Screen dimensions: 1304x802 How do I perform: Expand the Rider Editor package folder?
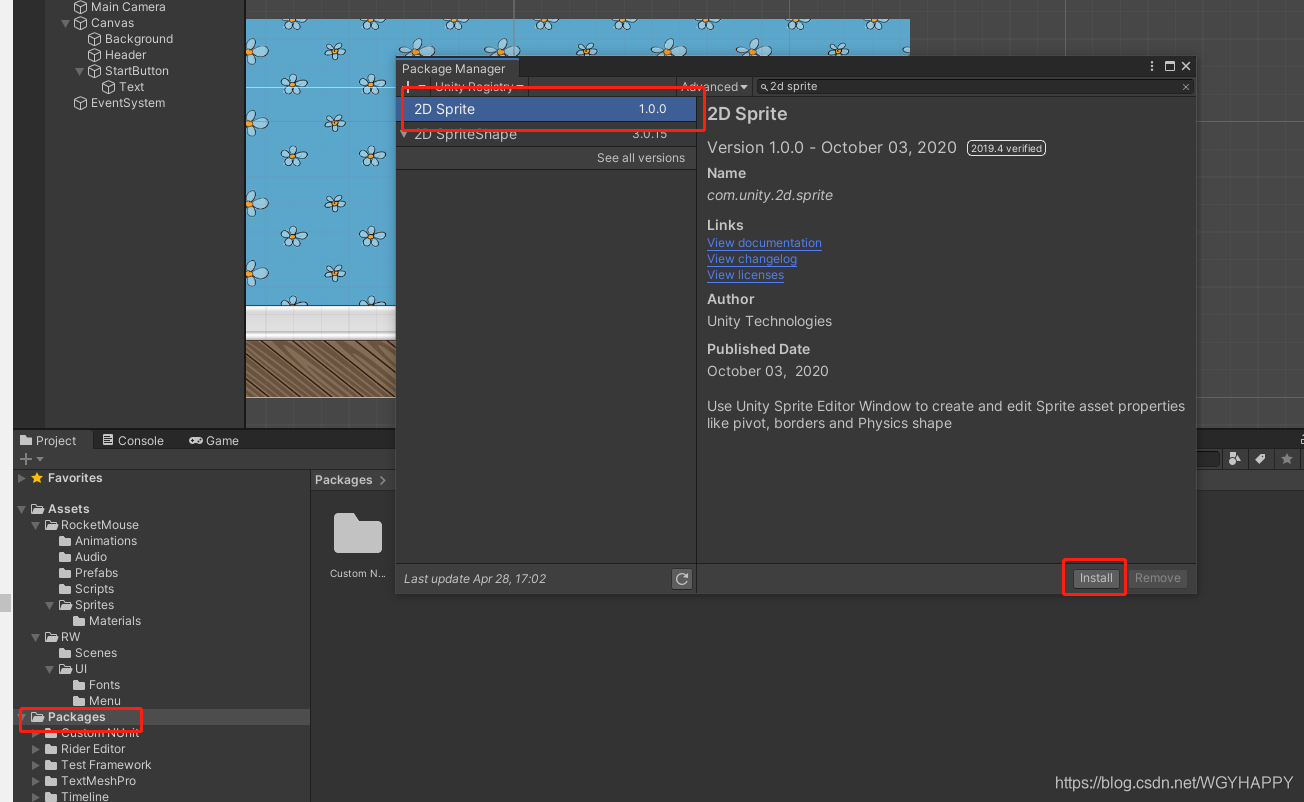(x=36, y=749)
